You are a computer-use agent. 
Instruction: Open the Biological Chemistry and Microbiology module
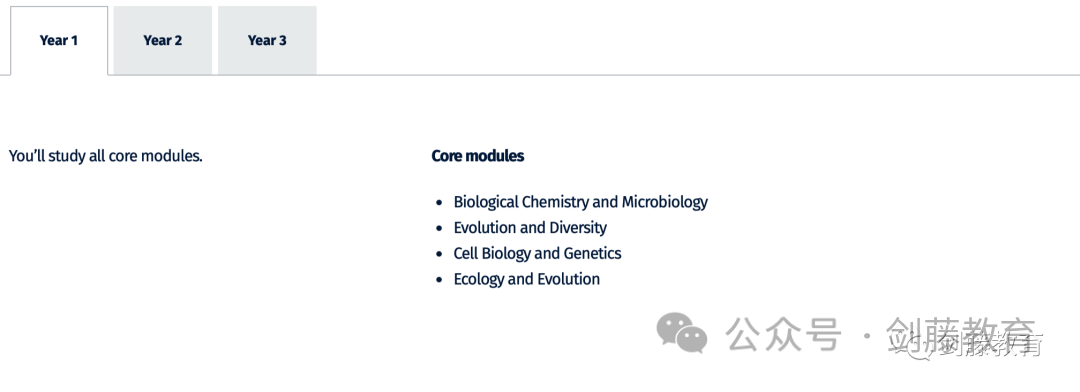coord(581,202)
